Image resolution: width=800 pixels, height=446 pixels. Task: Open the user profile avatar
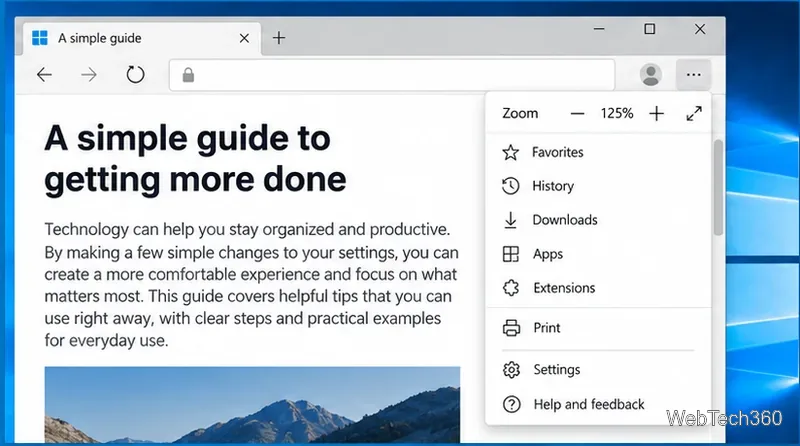click(651, 75)
